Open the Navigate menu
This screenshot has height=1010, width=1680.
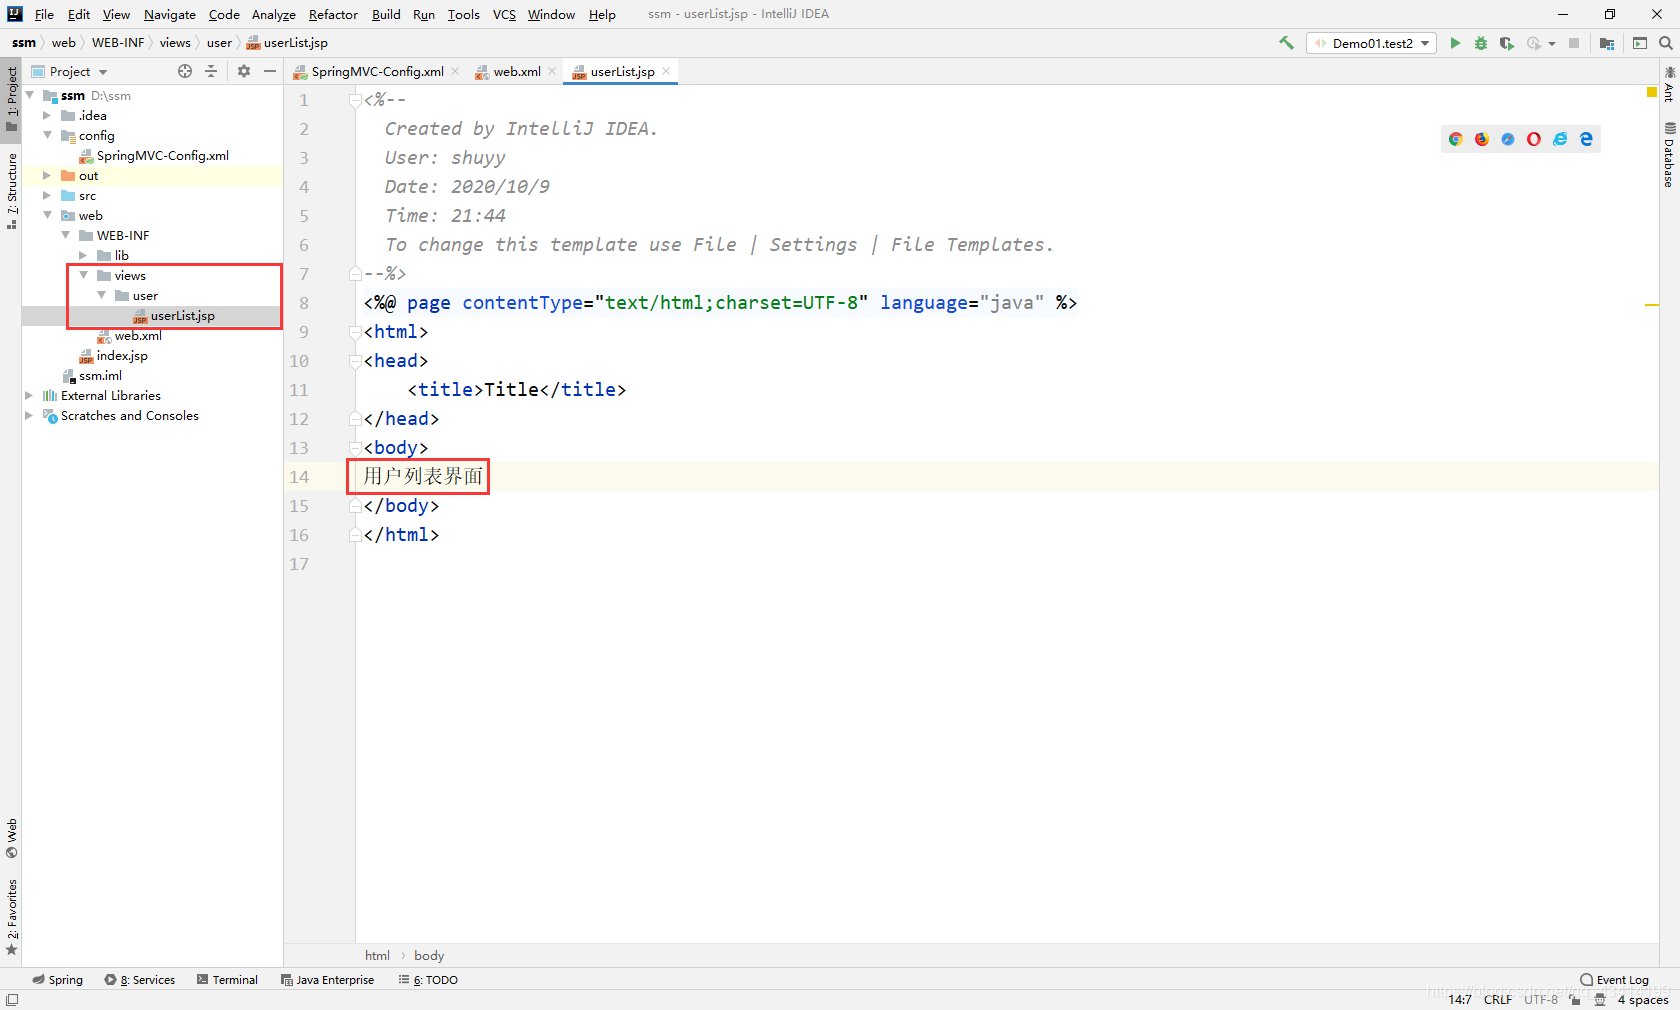click(x=170, y=14)
